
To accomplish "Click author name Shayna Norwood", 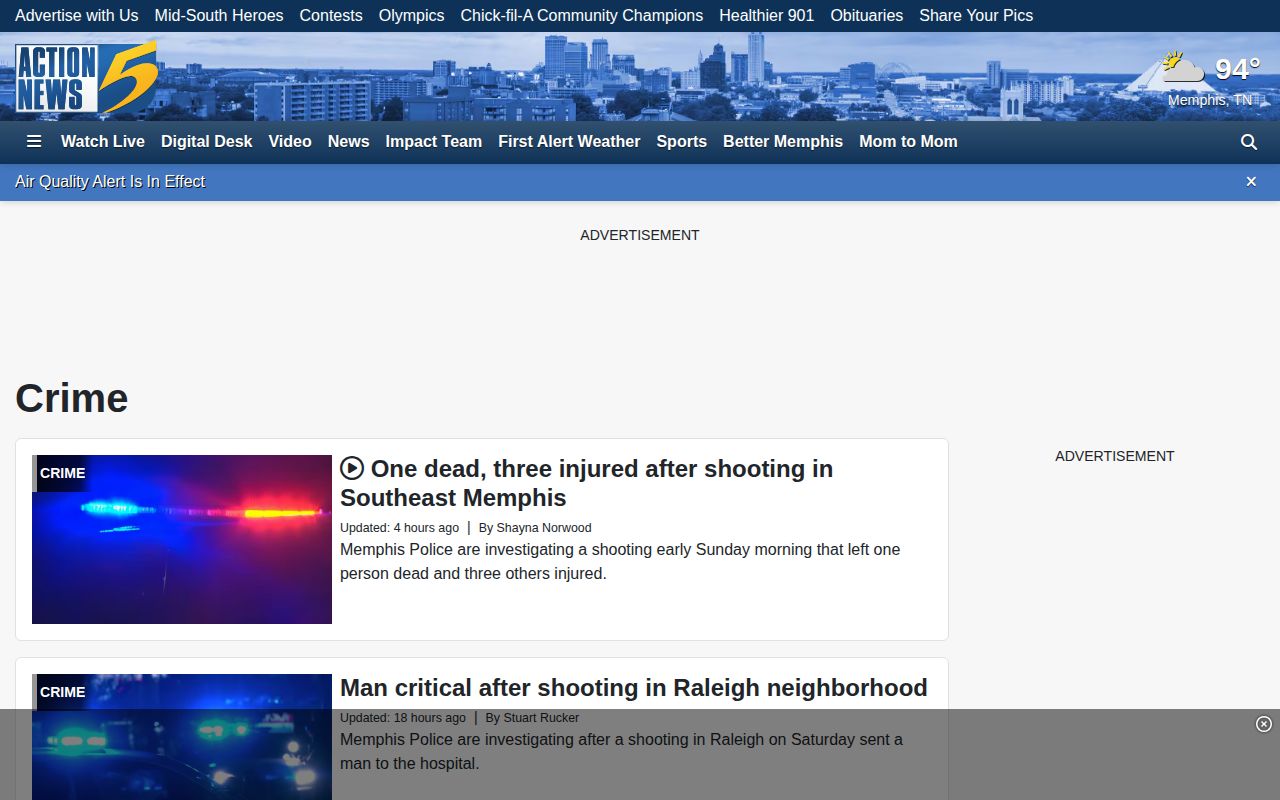I will 544,528.
